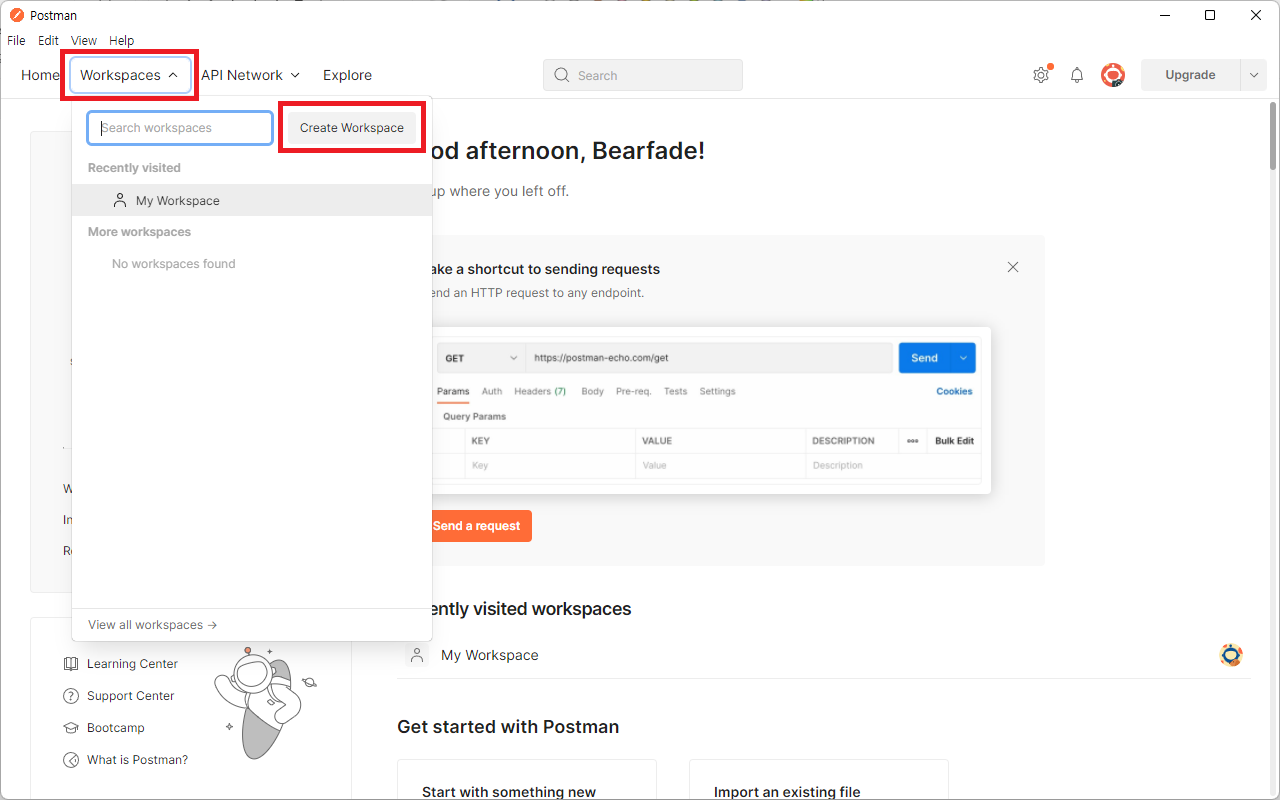This screenshot has width=1280, height=800.
Task: Click the avatar icon on the My Workspace row
Action: [x=1231, y=655]
